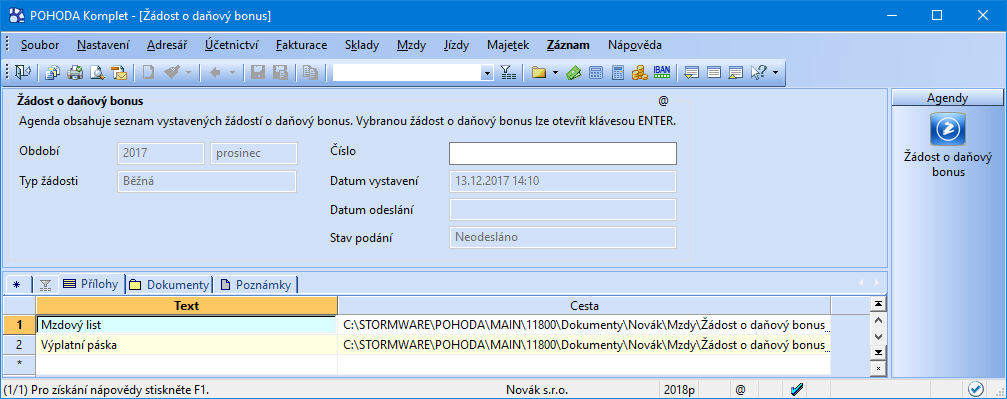Click the second calculator icon
1007x399 pixels.
[618, 73]
